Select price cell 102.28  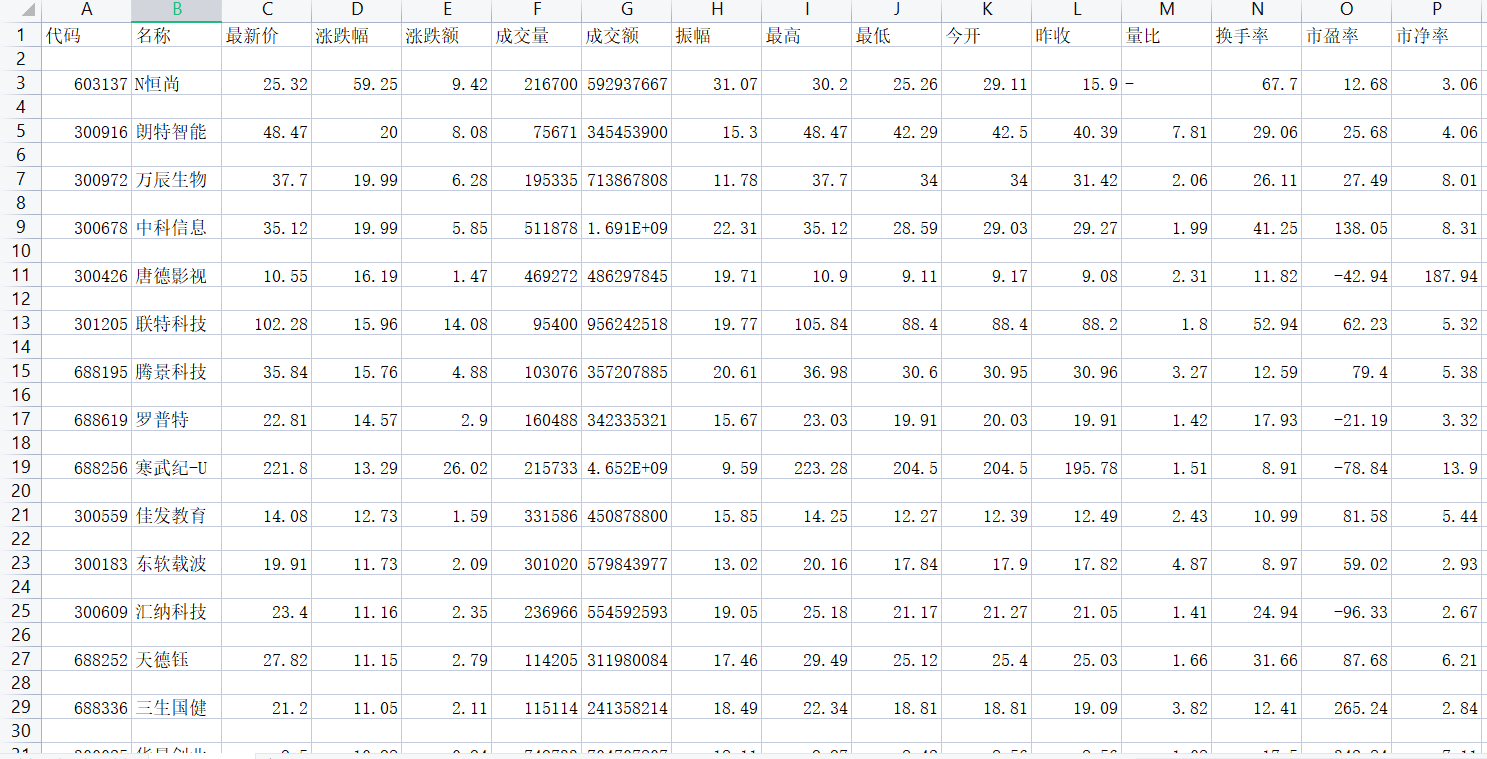click(267, 323)
